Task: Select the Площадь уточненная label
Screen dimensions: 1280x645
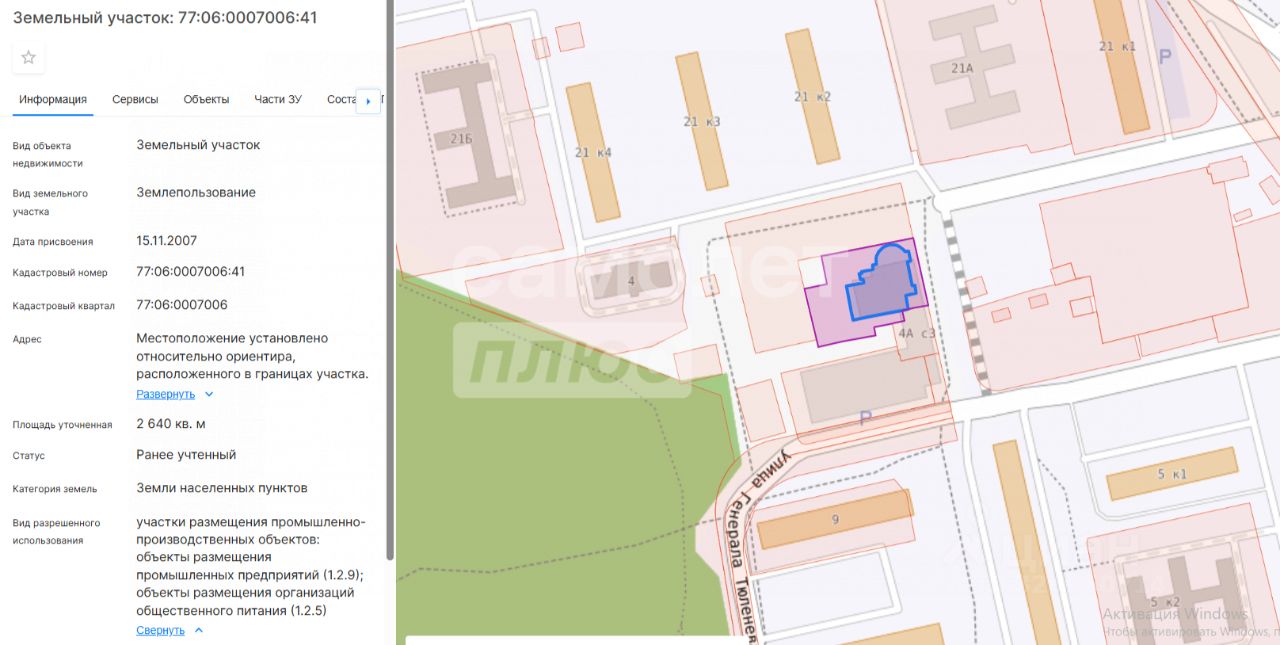Action: point(63,425)
